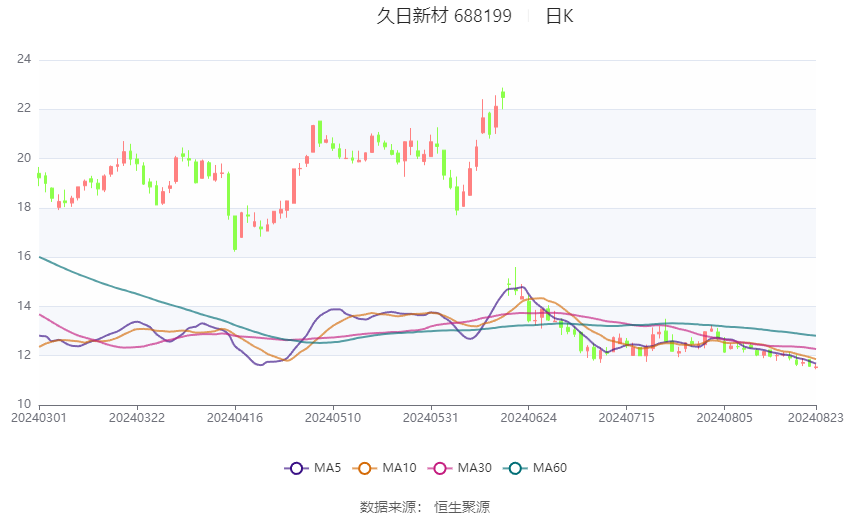The image size is (850, 517).
Task: Pick the 20240624 date on the x-axis
Action: point(529,417)
